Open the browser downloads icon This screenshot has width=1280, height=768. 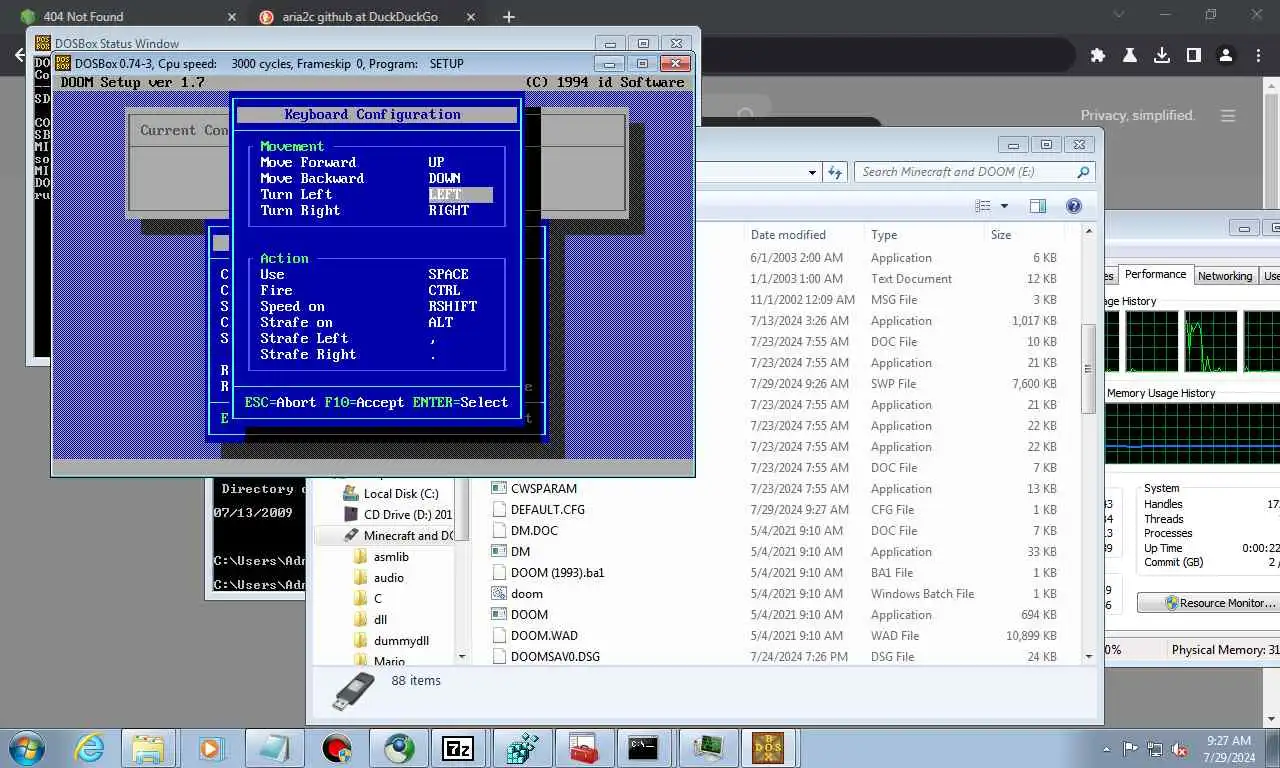(x=1161, y=55)
